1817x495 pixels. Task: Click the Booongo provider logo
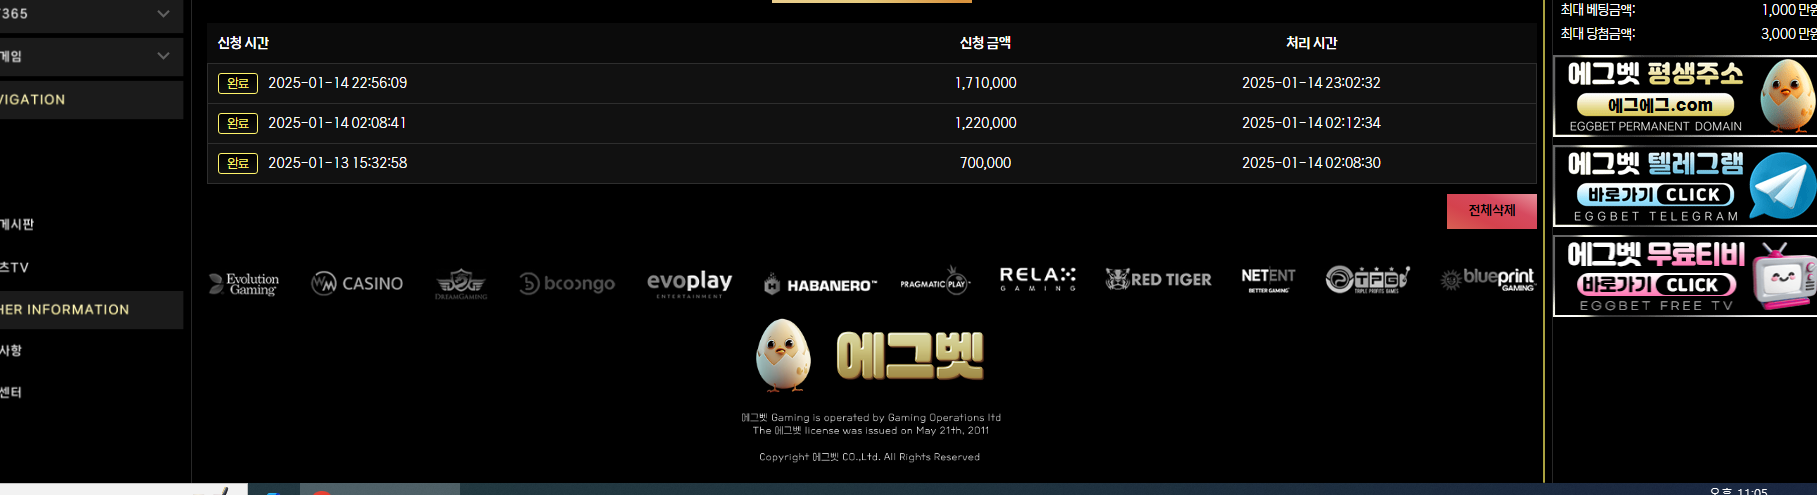coord(567,284)
